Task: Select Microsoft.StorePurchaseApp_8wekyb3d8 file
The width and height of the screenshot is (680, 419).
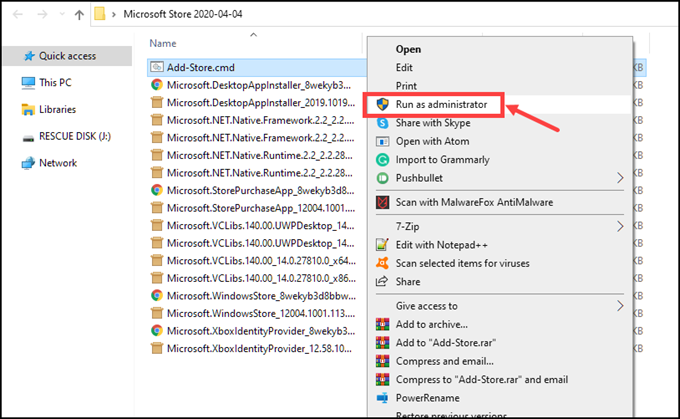Action: point(260,190)
